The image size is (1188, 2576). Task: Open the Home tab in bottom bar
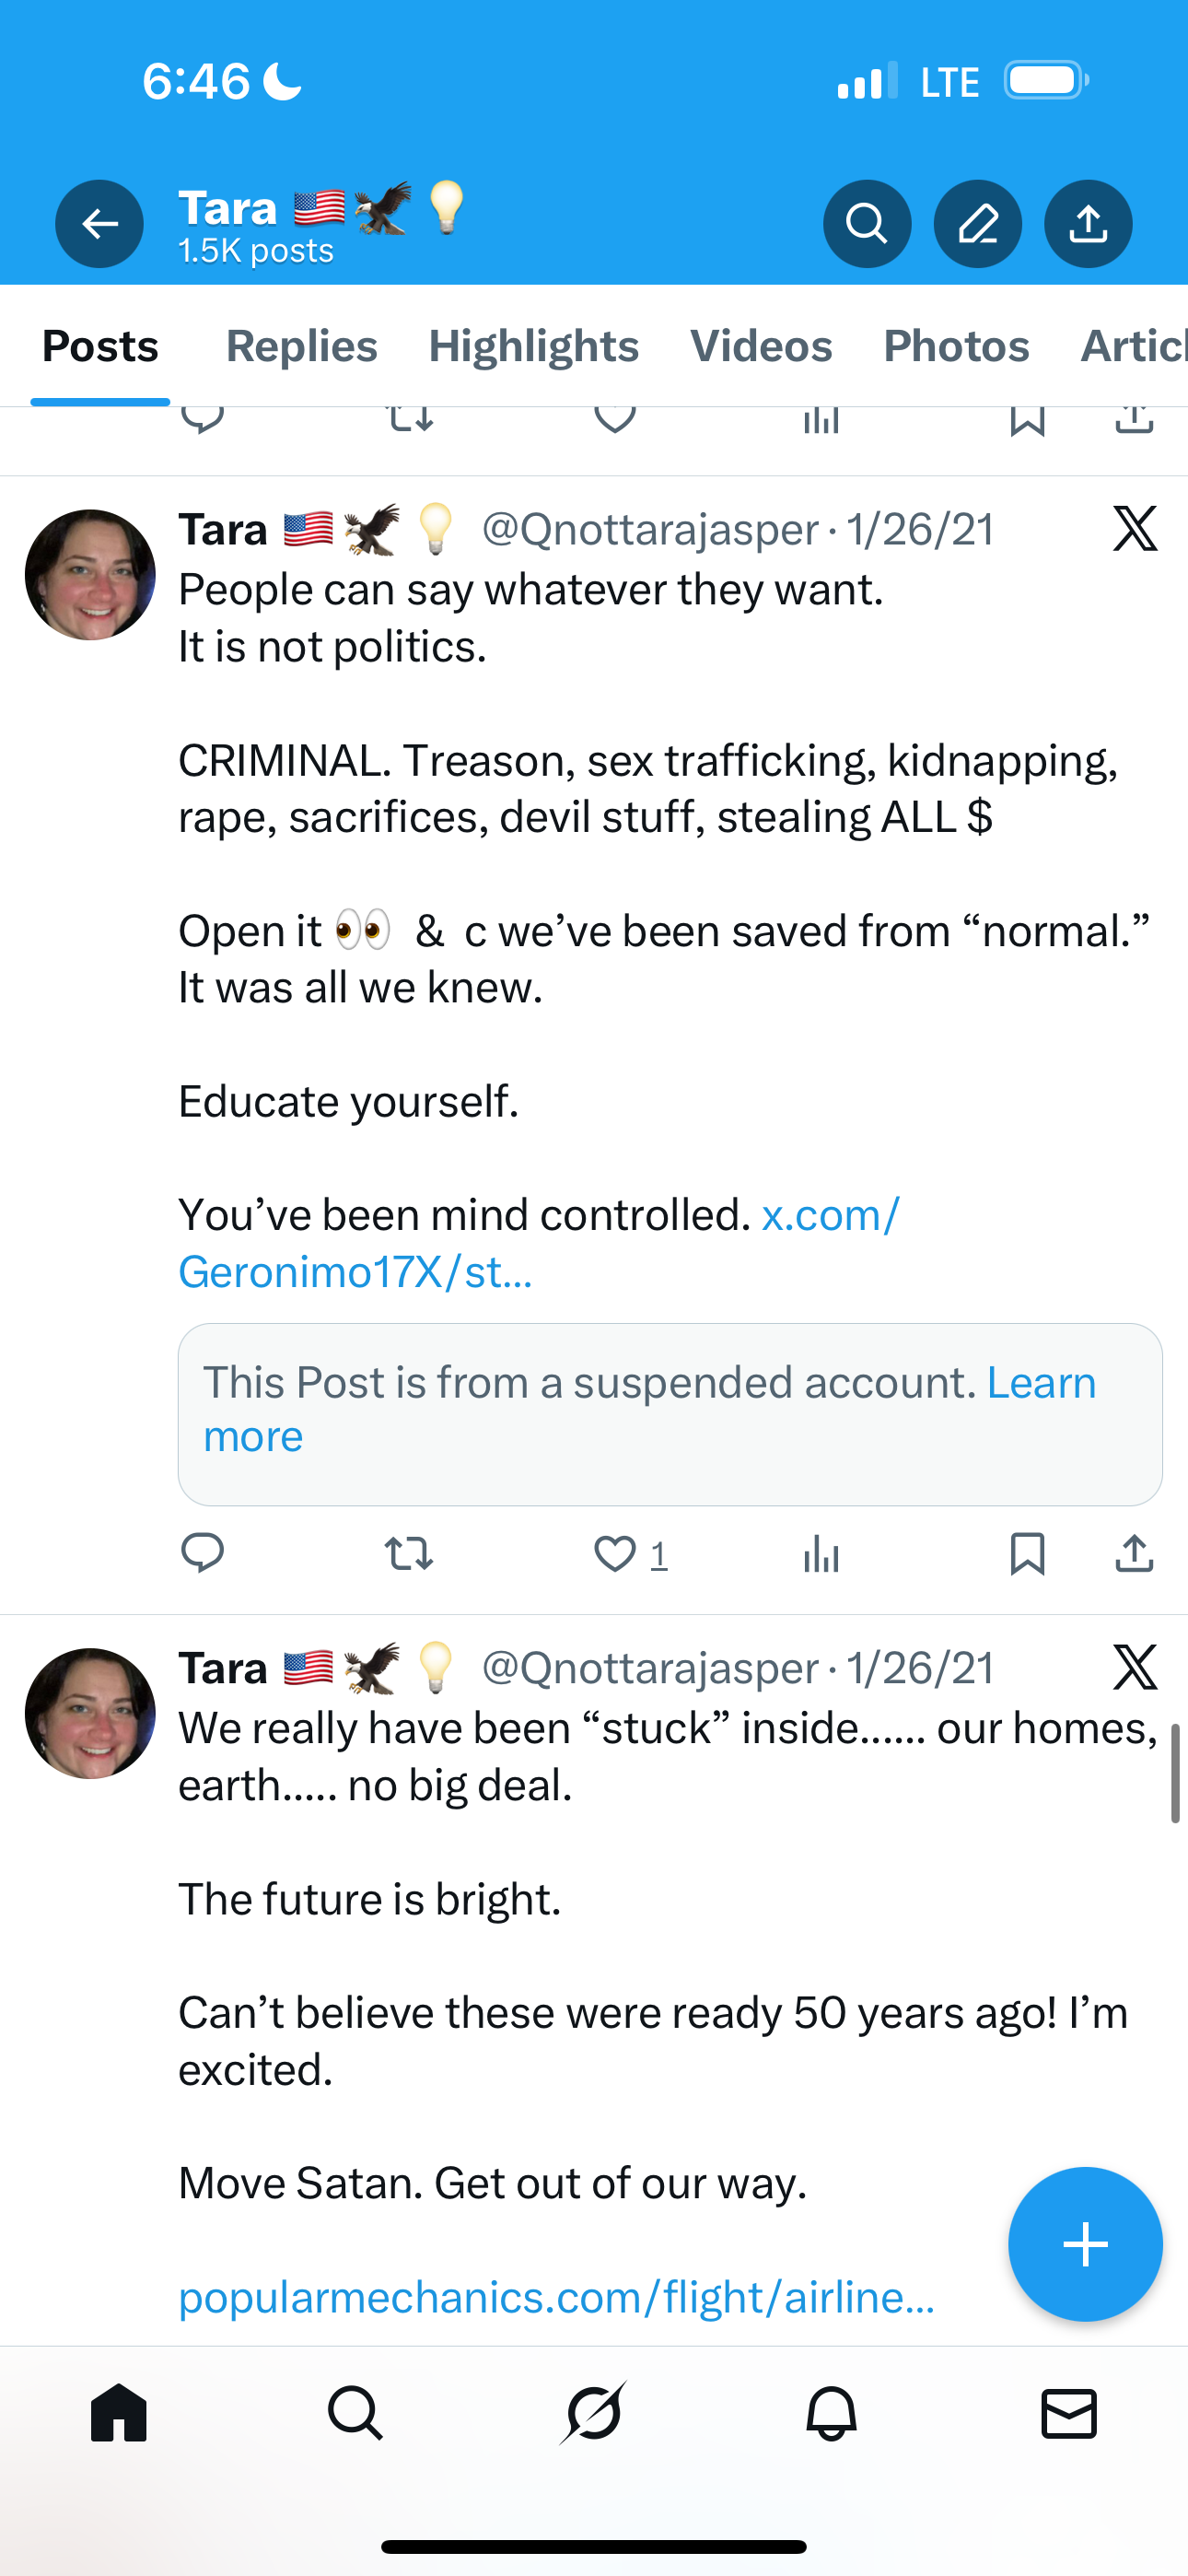(x=119, y=2413)
